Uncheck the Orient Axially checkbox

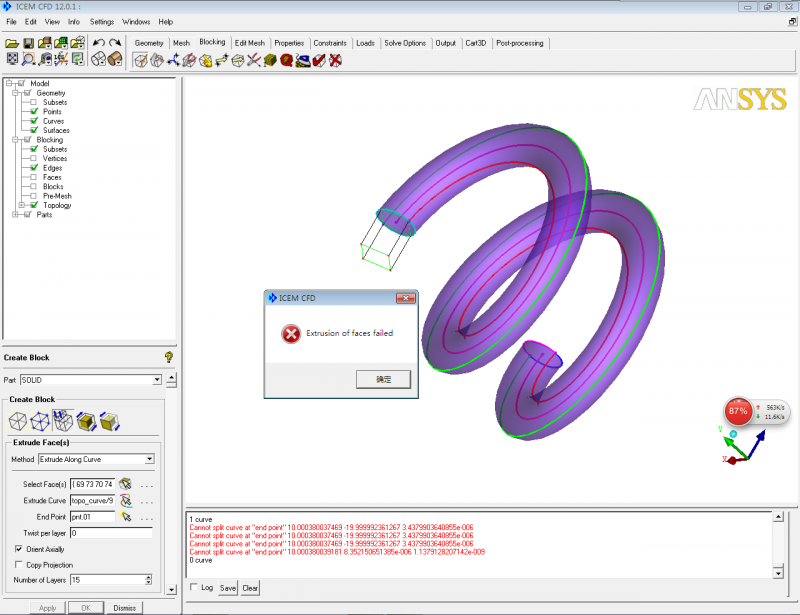coord(19,549)
